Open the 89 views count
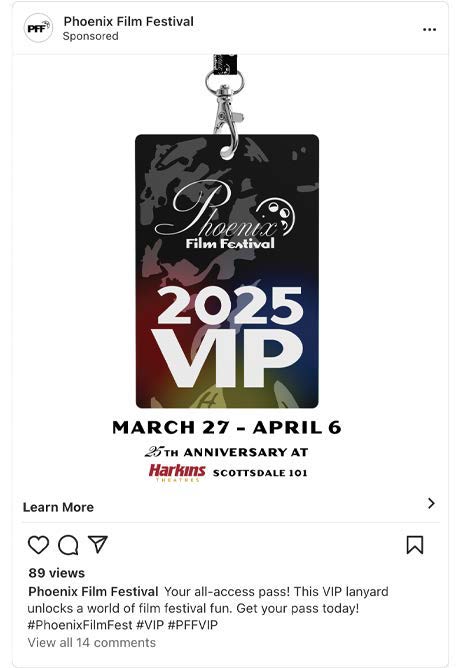Screen dimensions: 460x668 coord(57,573)
